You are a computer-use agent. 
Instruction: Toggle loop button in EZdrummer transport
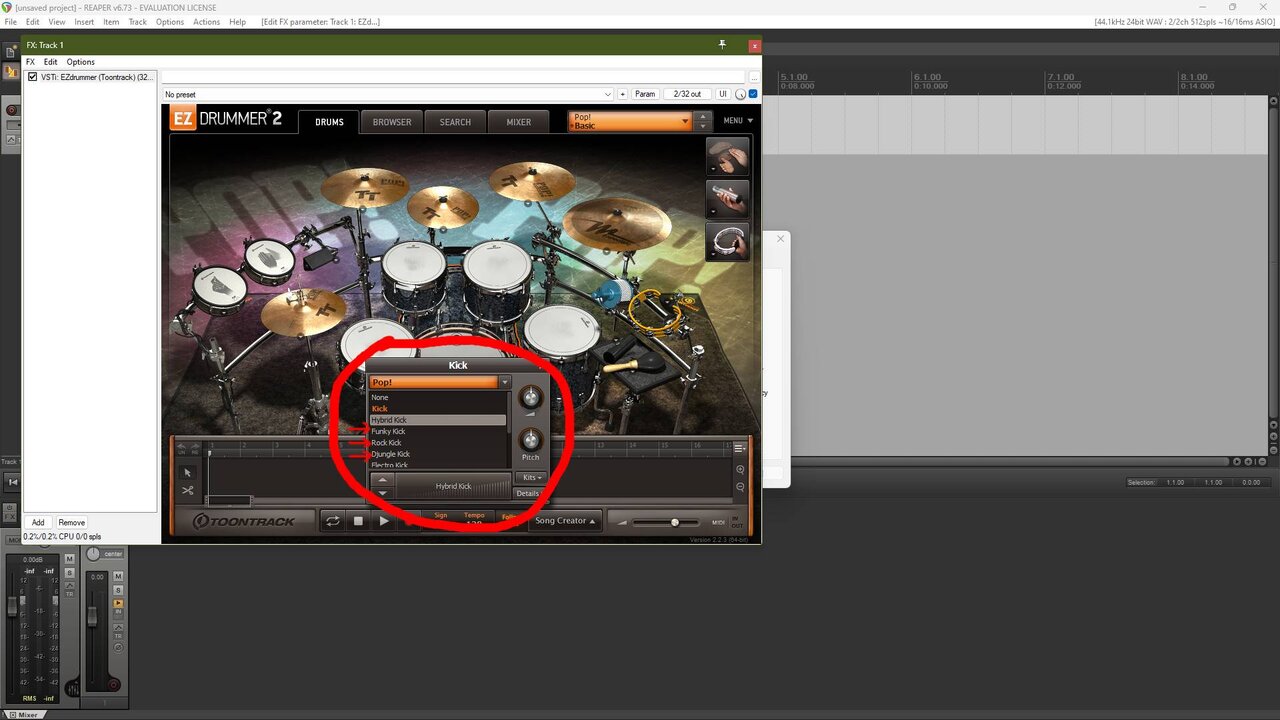tap(333, 521)
